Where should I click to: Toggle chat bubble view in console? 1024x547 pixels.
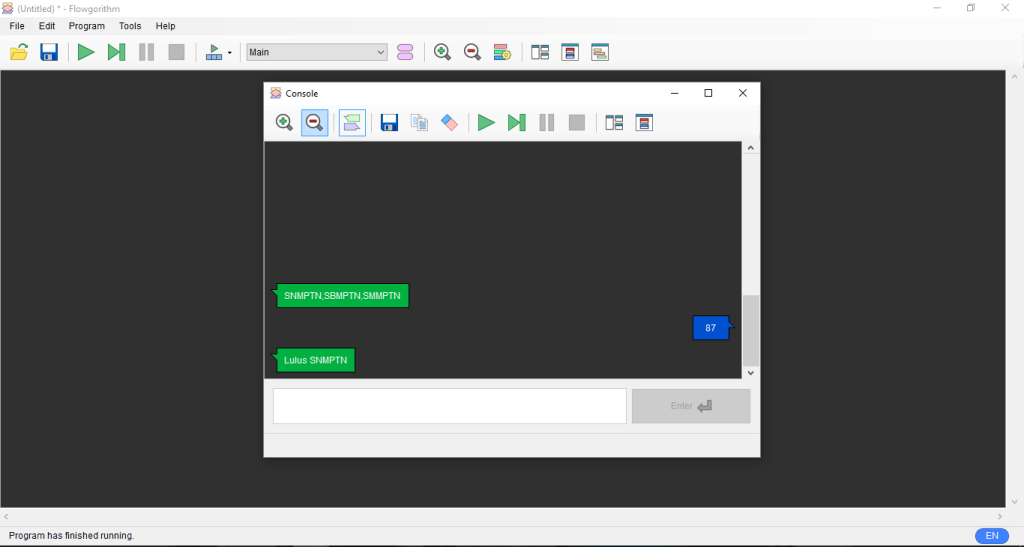(352, 122)
